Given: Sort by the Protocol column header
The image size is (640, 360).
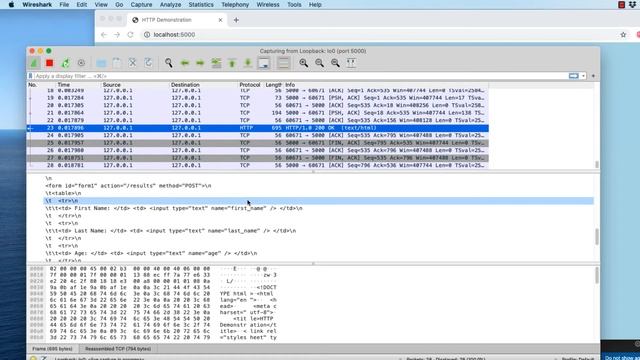Looking at the screenshot, I should (250, 85).
